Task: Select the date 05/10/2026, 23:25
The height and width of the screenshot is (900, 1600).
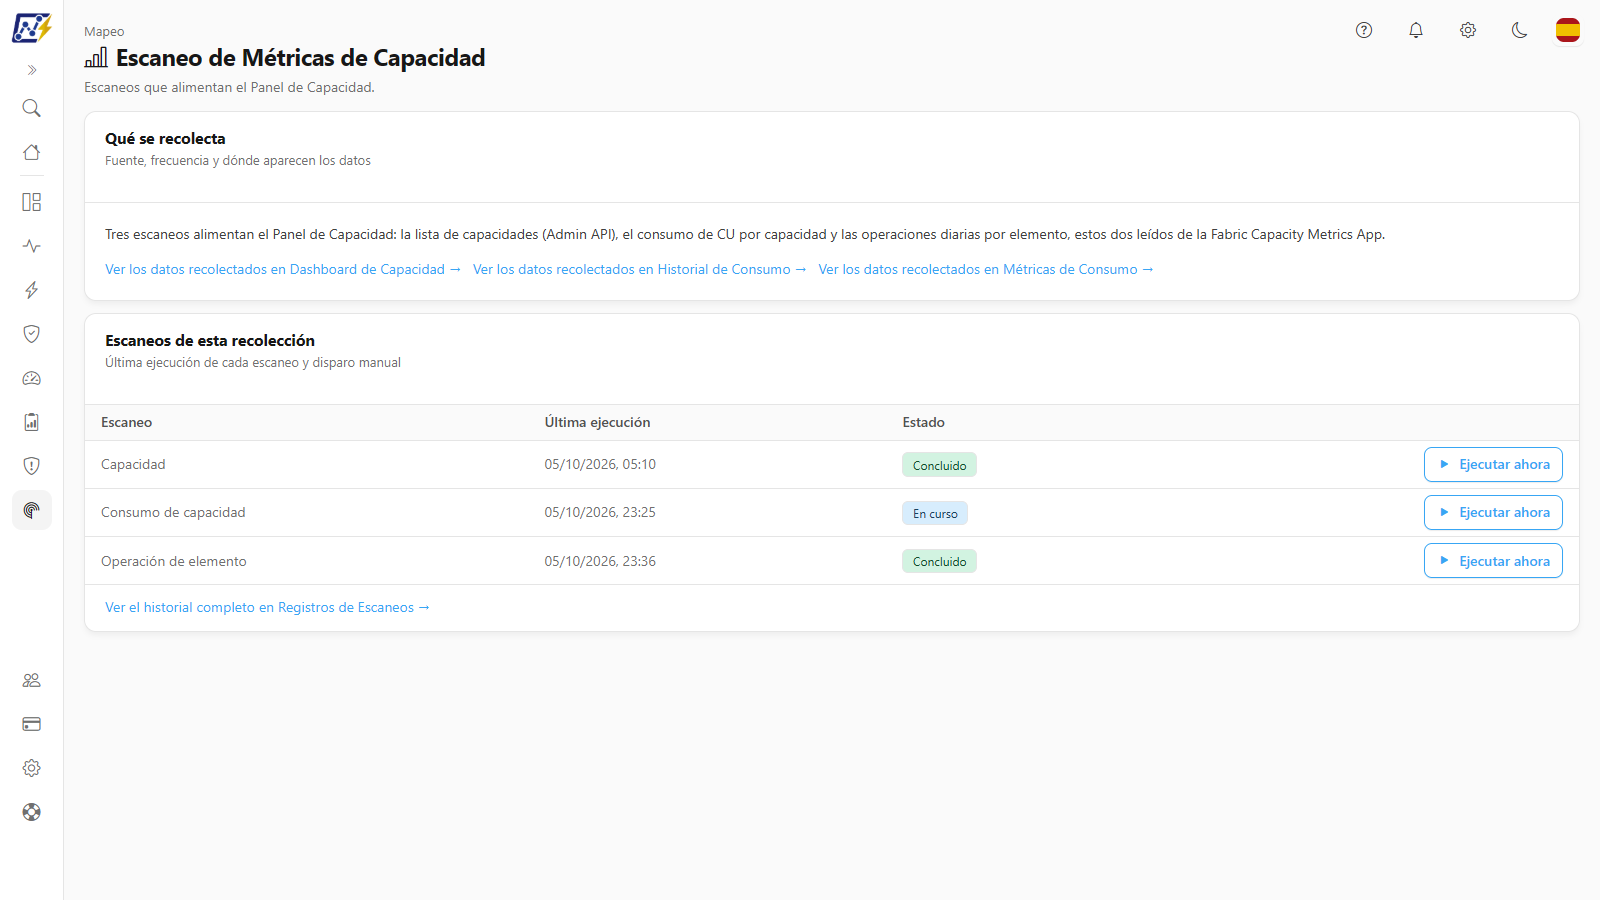Action: click(x=600, y=513)
